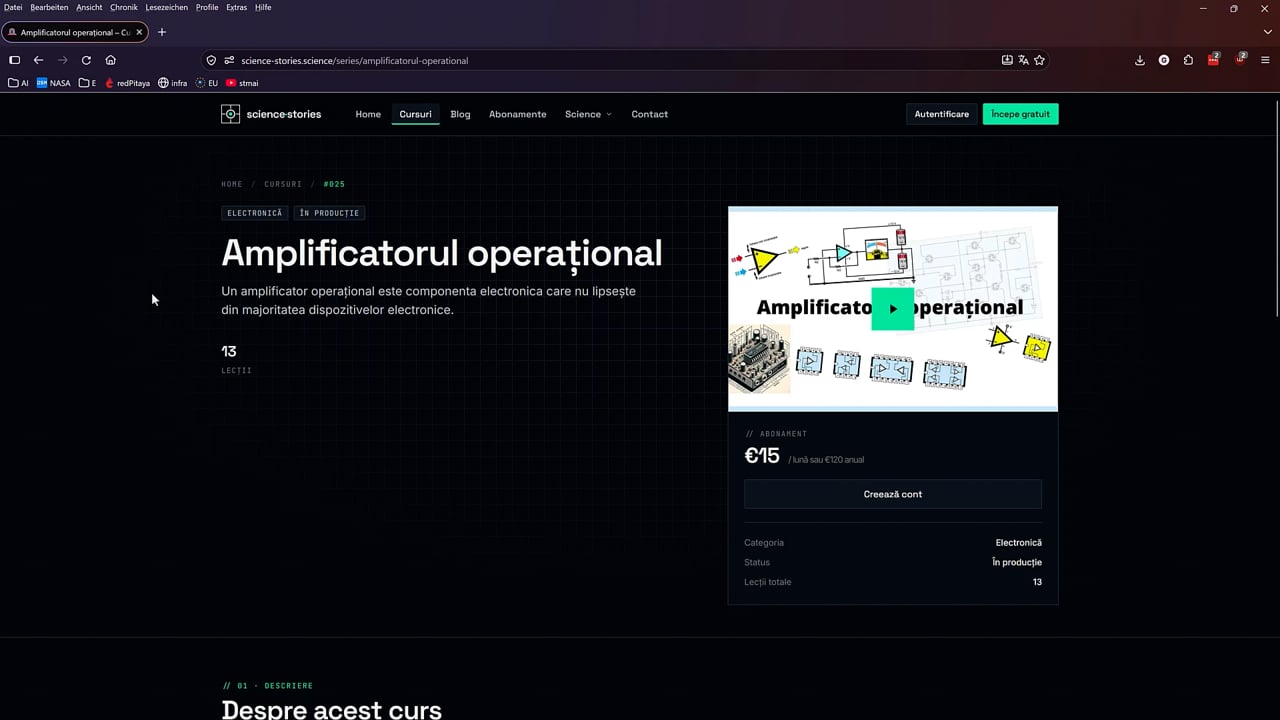Open the page translation icon
The height and width of the screenshot is (720, 1280).
[x=1023, y=60]
